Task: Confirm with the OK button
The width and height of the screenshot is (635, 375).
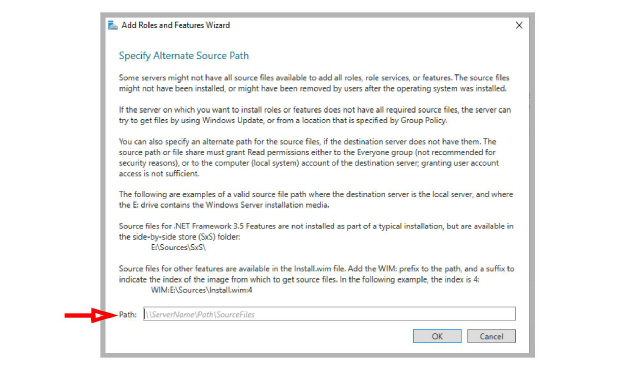Action: click(437, 336)
